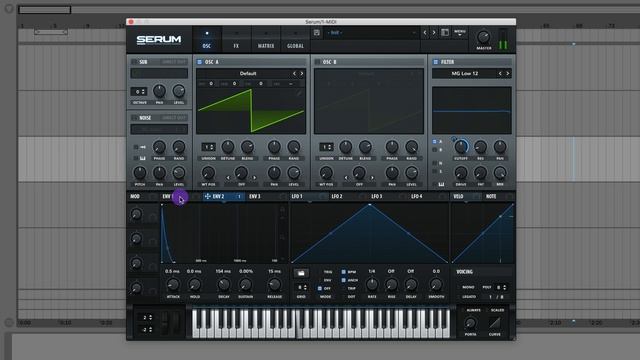Enable LEGATO voicing
The width and height of the screenshot is (640, 360).
click(x=469, y=297)
